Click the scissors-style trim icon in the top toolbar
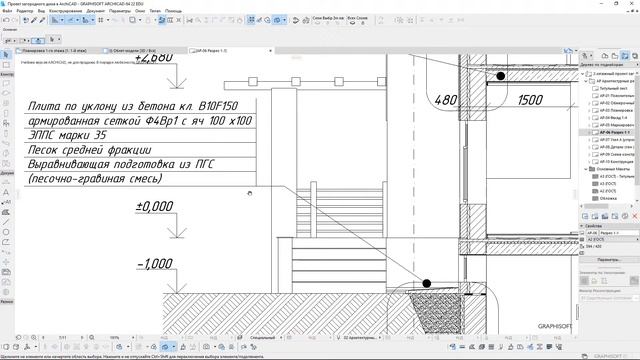Screen dimensions: 640x360 [x=189, y=20]
